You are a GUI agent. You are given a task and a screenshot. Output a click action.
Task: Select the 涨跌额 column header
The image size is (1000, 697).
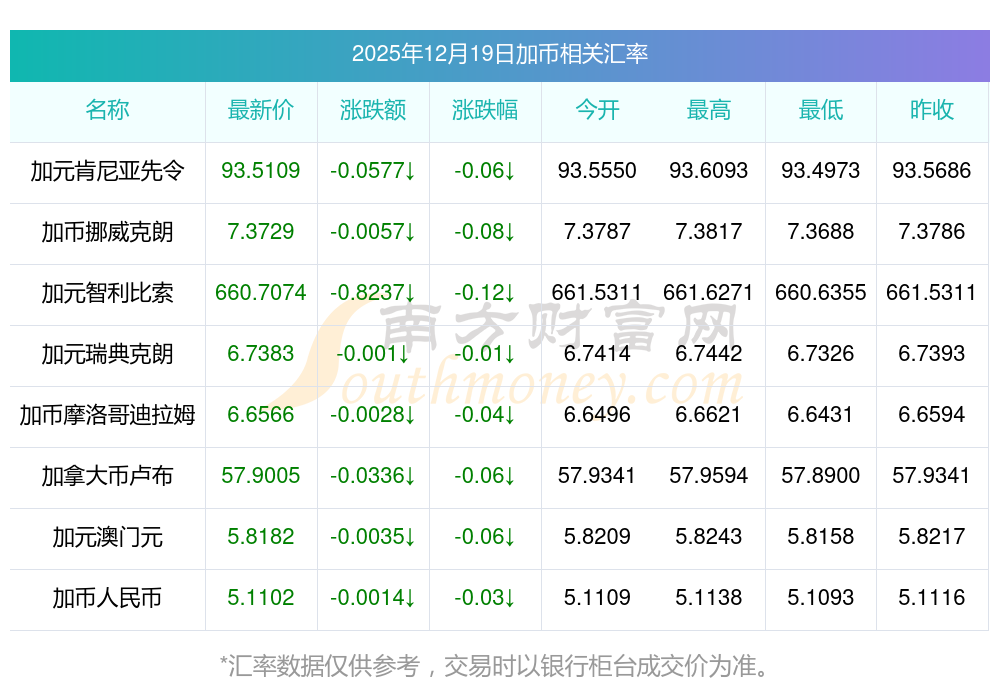373,110
